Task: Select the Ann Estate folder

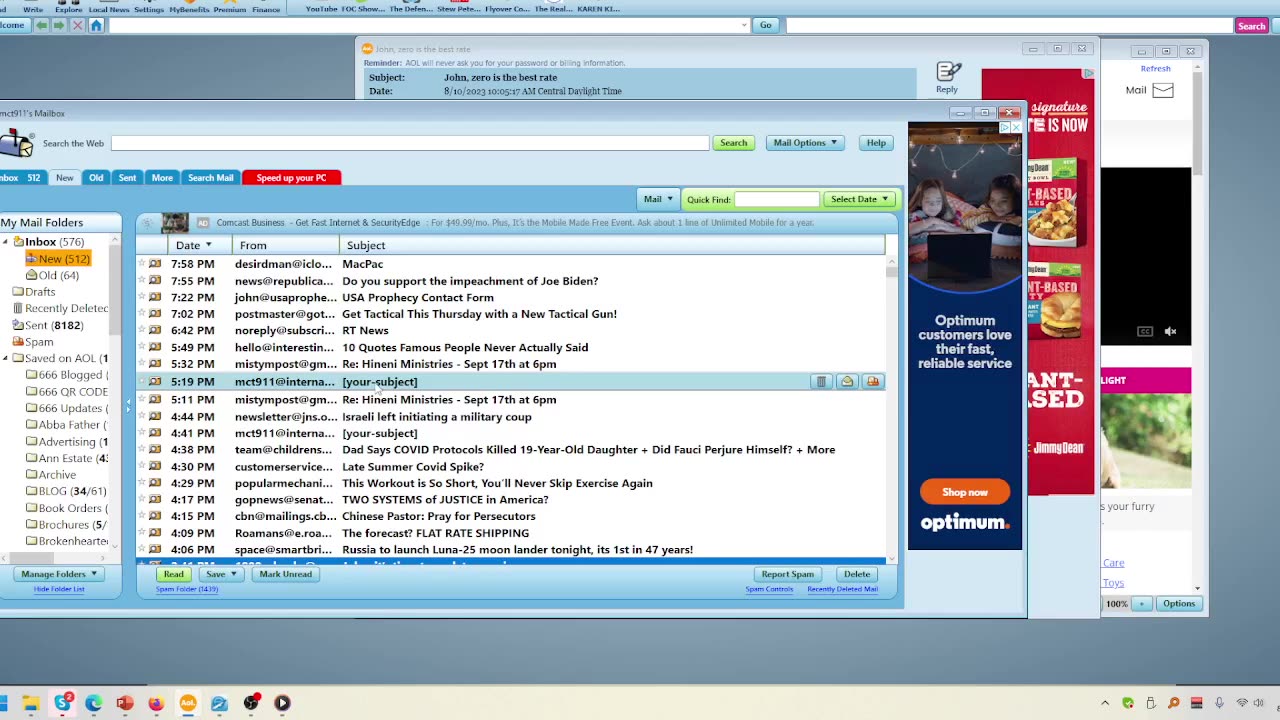Action: point(66,458)
